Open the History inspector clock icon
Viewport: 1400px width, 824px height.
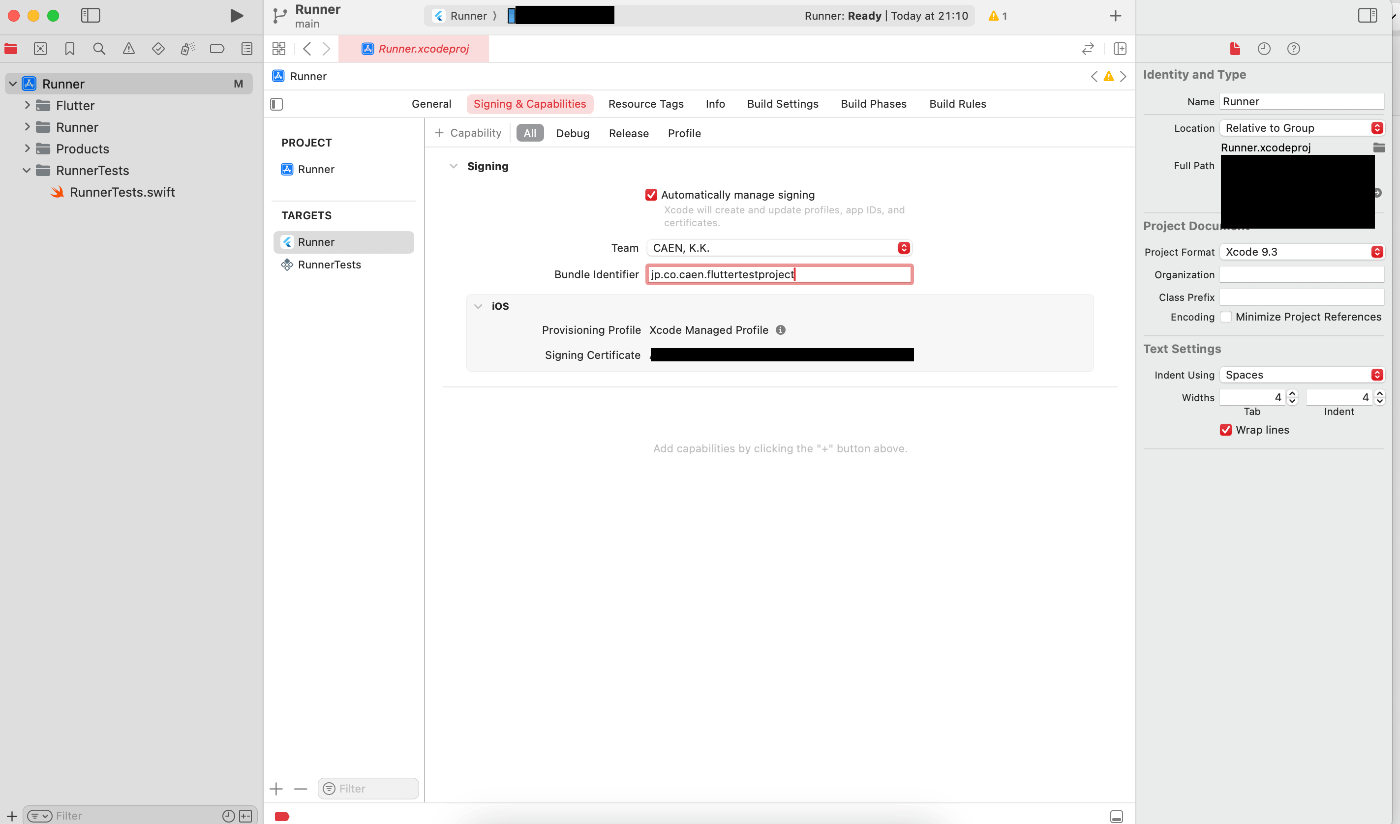1264,48
